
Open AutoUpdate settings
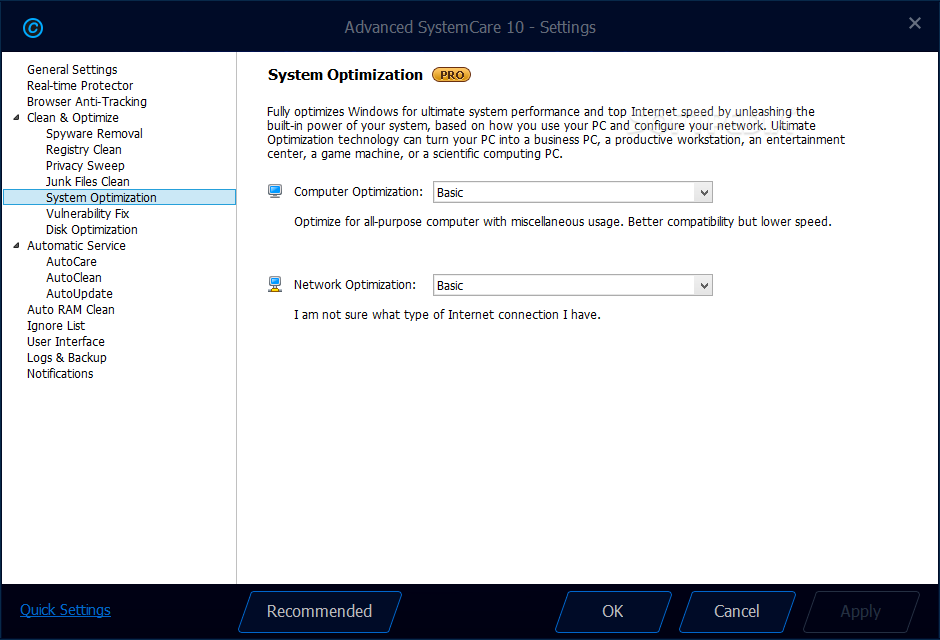click(x=79, y=294)
